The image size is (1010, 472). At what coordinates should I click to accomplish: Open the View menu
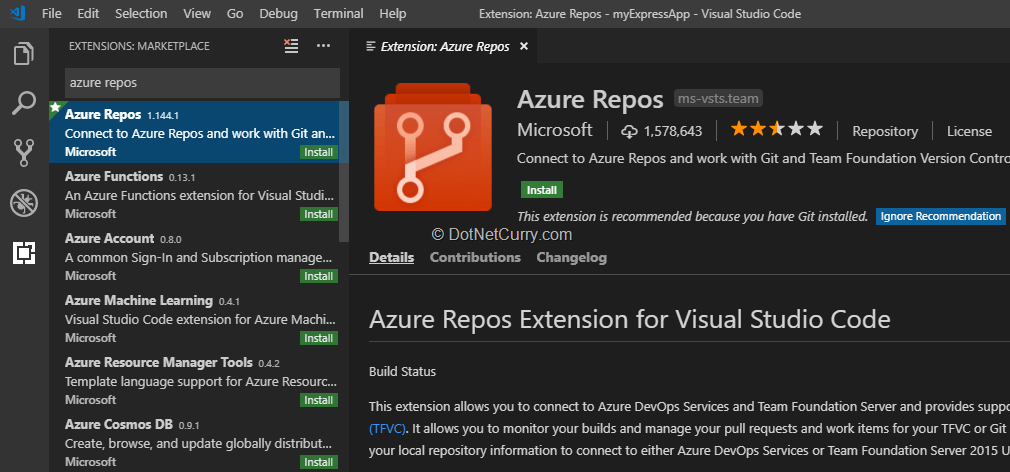pyautogui.click(x=196, y=14)
